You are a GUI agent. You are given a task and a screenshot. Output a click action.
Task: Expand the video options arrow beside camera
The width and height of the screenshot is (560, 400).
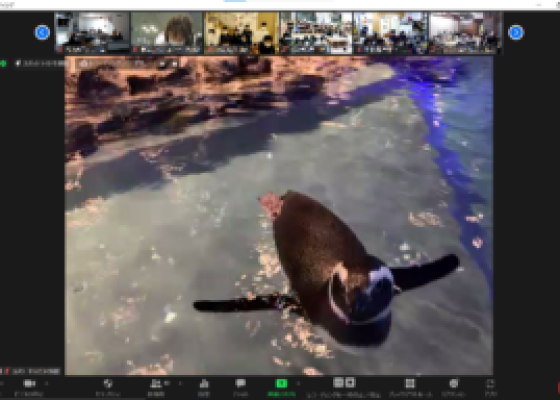46,384
